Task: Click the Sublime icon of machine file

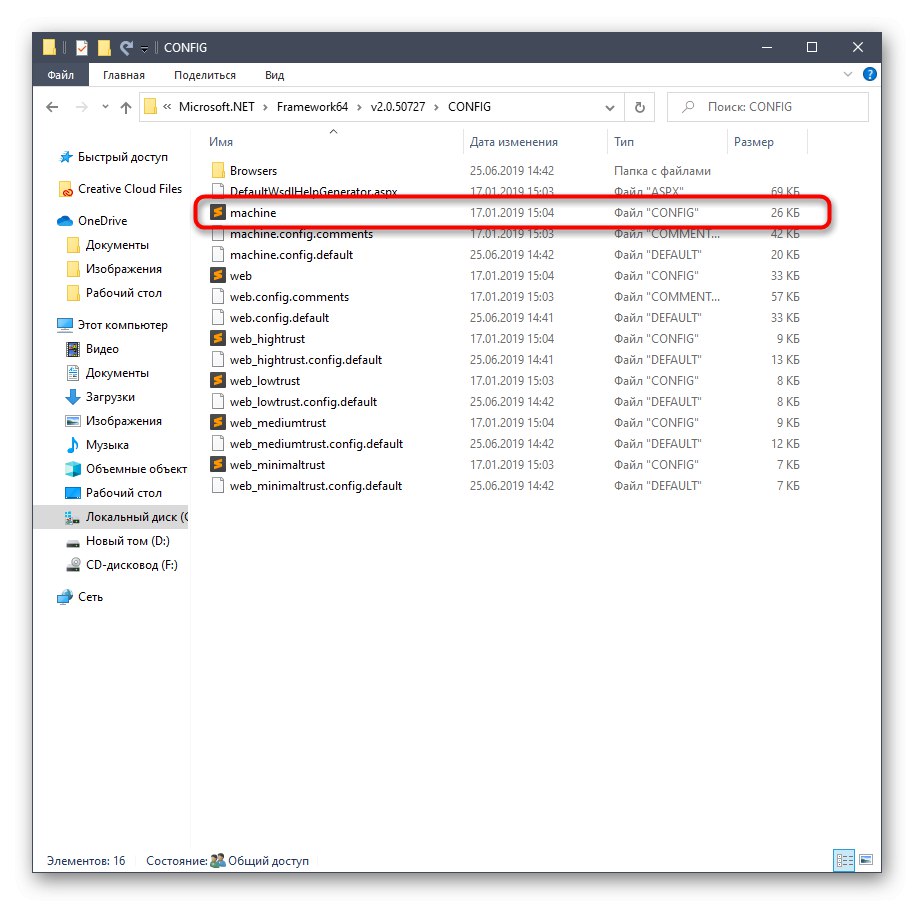Action: click(x=217, y=213)
